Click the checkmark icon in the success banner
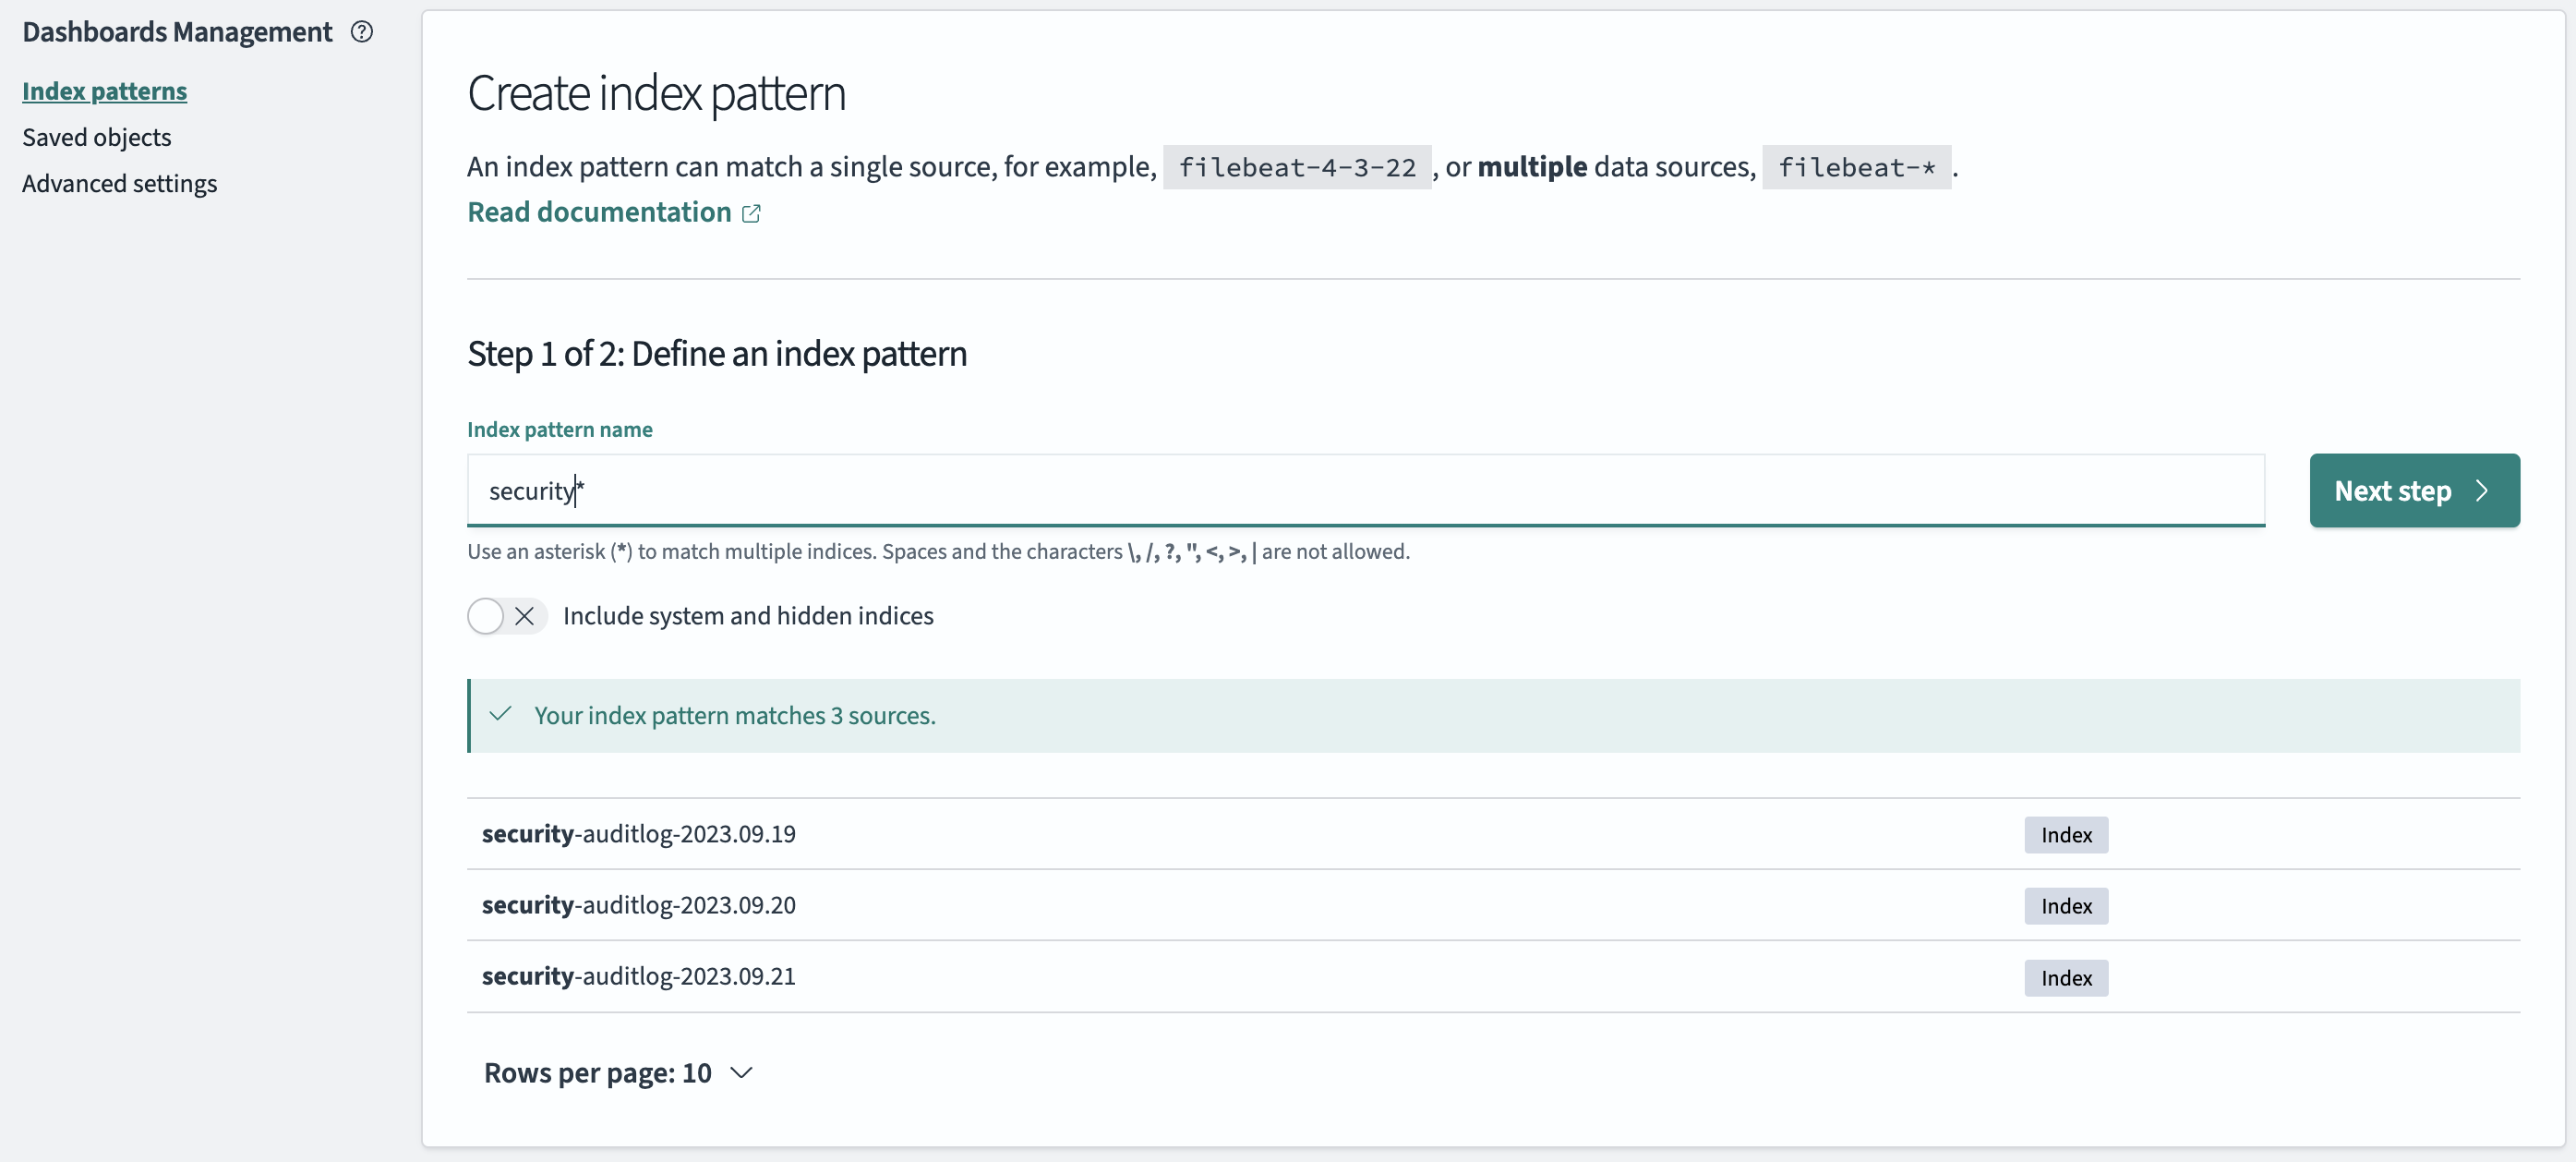Image resolution: width=2576 pixels, height=1162 pixels. [501, 715]
